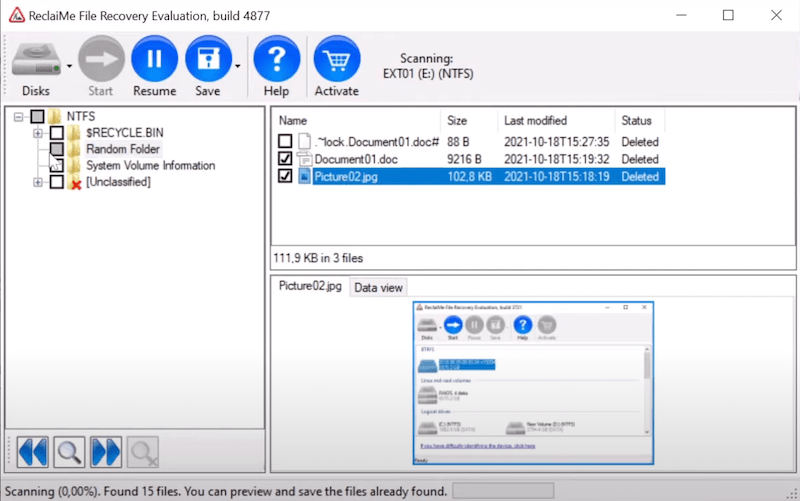Click the disabled clear search magnifier button
The image size is (800, 501).
[142, 452]
